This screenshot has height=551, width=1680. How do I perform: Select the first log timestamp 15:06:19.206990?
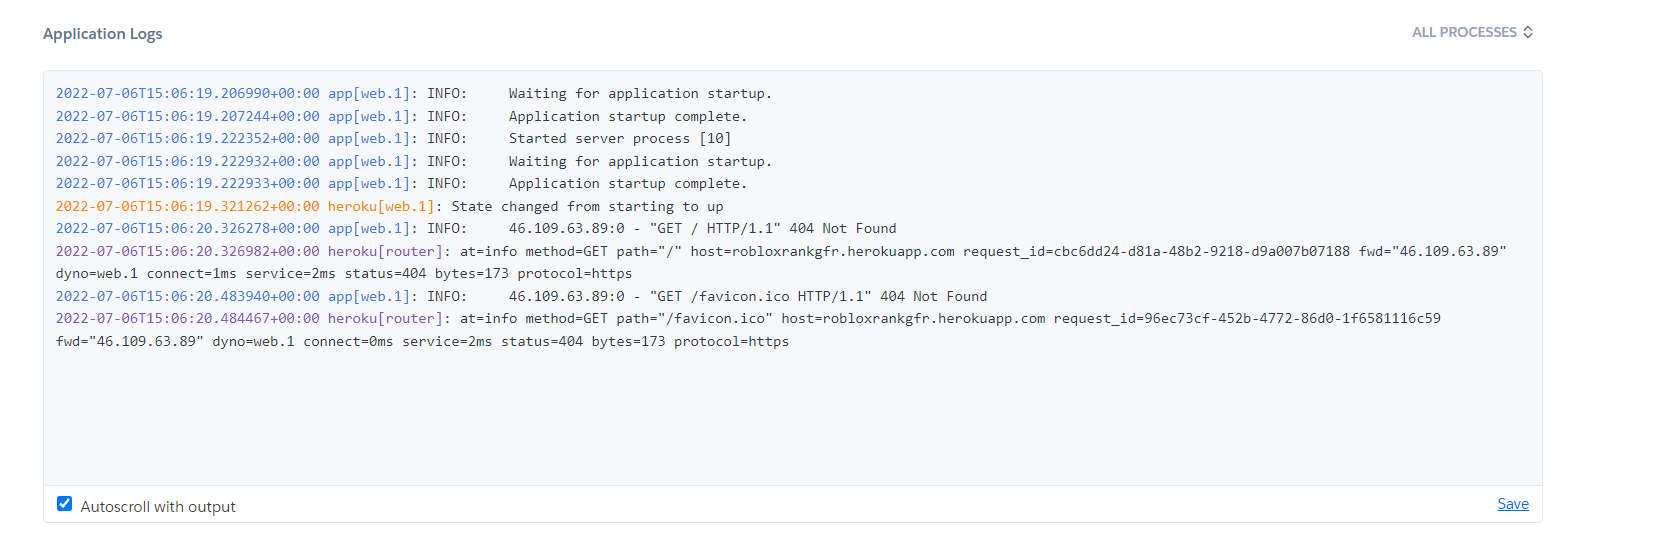(x=188, y=94)
